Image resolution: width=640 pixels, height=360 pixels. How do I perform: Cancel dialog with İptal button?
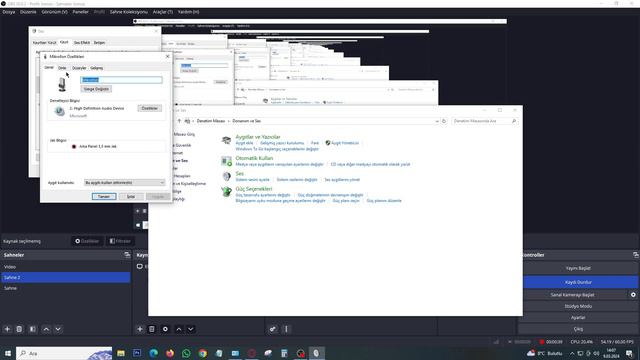click(x=131, y=197)
